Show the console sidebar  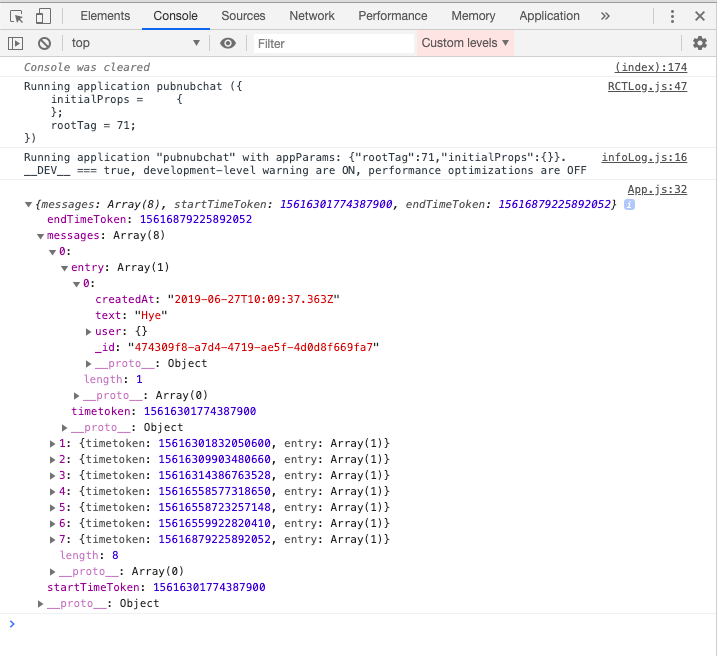15,43
